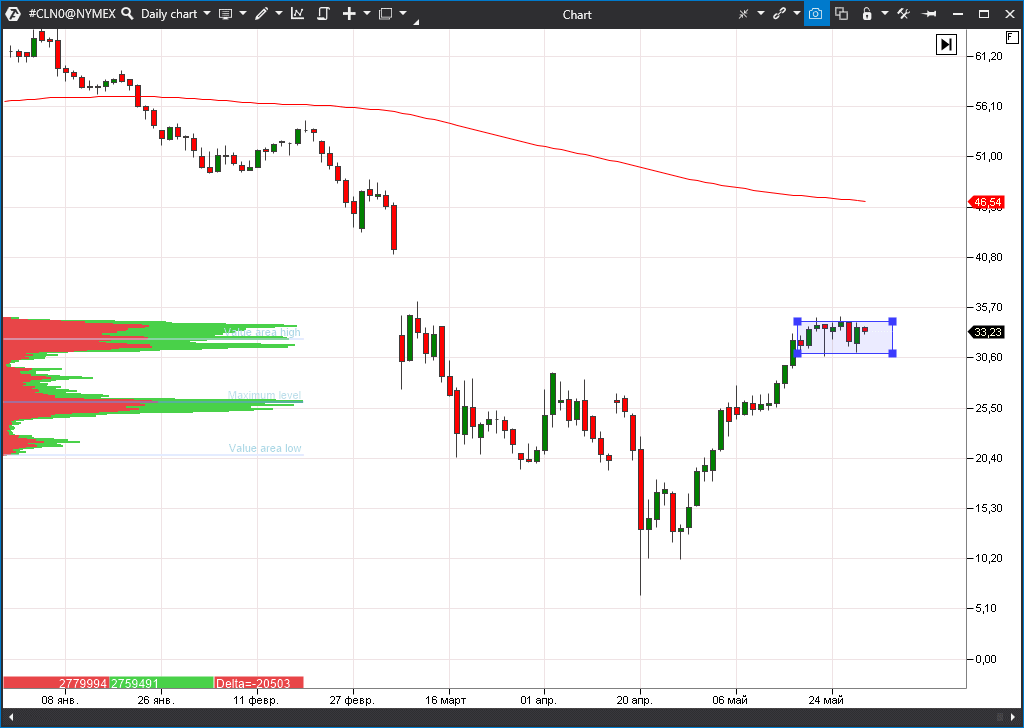Image resolution: width=1024 pixels, height=728 pixels.
Task: Click the plus add icon
Action: click(349, 14)
